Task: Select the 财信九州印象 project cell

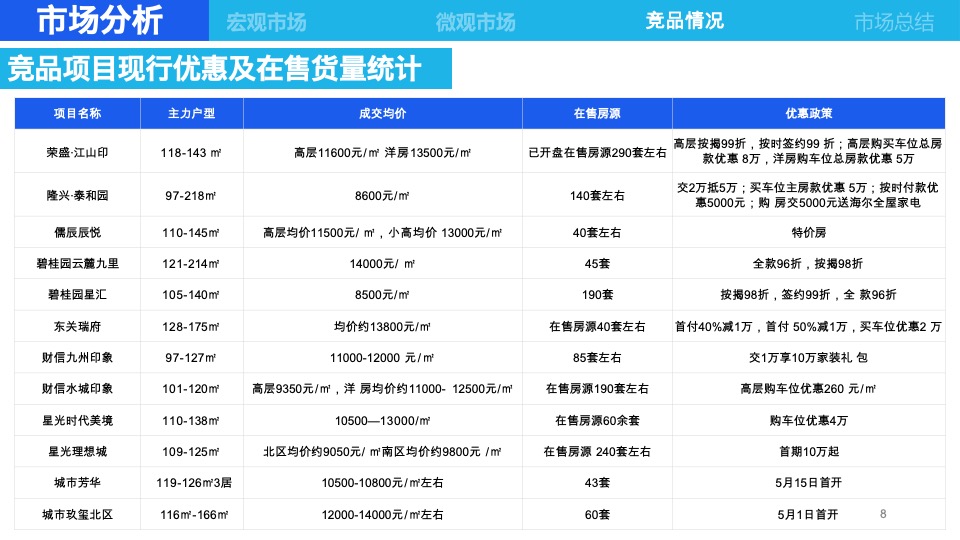Action: 77,358
